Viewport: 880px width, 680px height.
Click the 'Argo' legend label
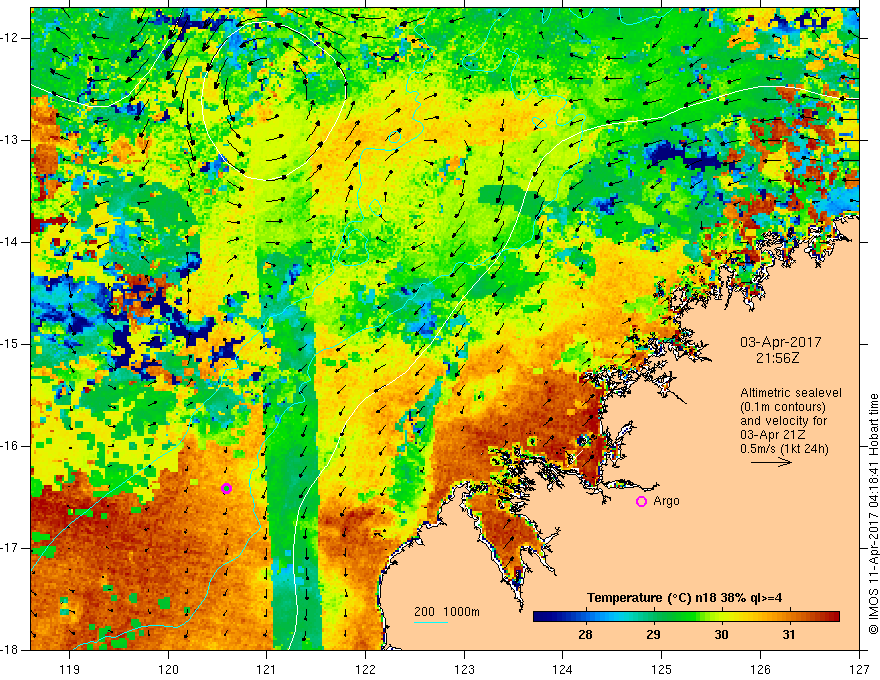coord(666,501)
